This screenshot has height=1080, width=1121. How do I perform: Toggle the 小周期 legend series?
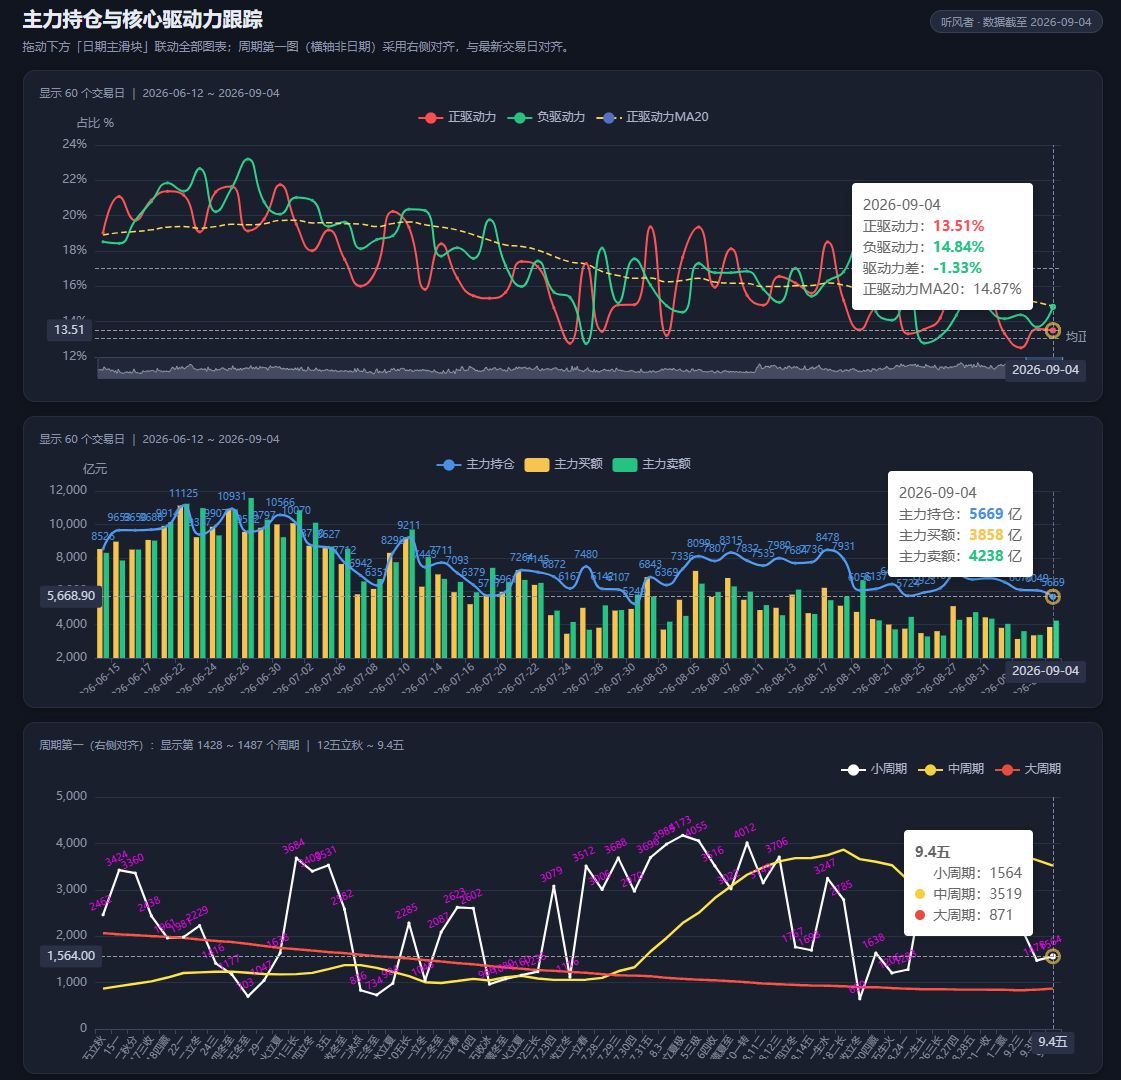click(874, 769)
